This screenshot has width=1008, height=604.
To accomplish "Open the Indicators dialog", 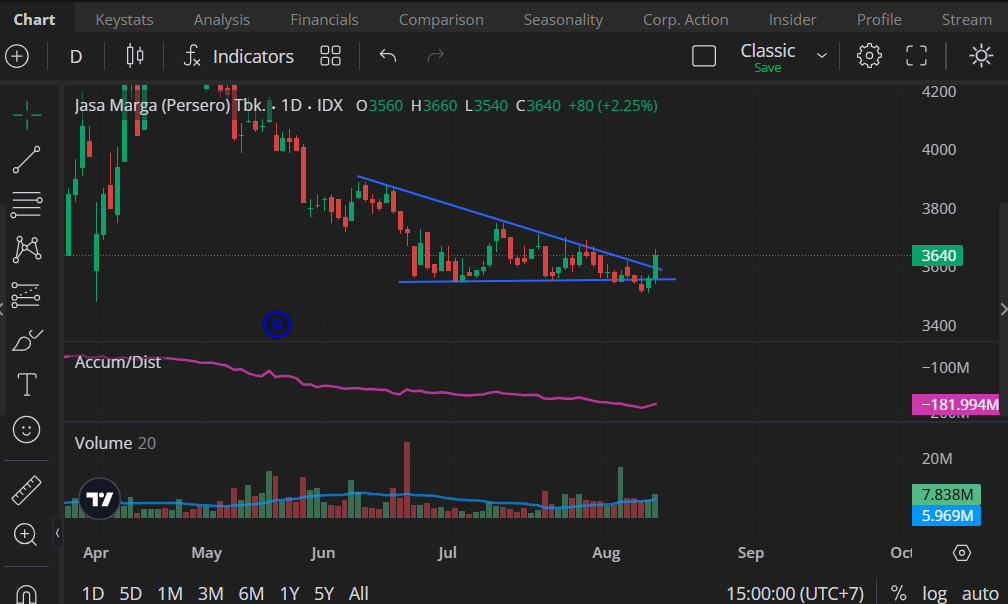I will click(239, 56).
